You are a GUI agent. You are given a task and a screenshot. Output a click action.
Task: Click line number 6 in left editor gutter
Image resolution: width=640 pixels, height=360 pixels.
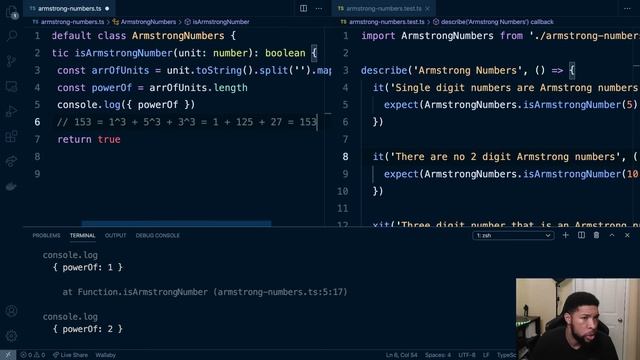[x=37, y=122]
